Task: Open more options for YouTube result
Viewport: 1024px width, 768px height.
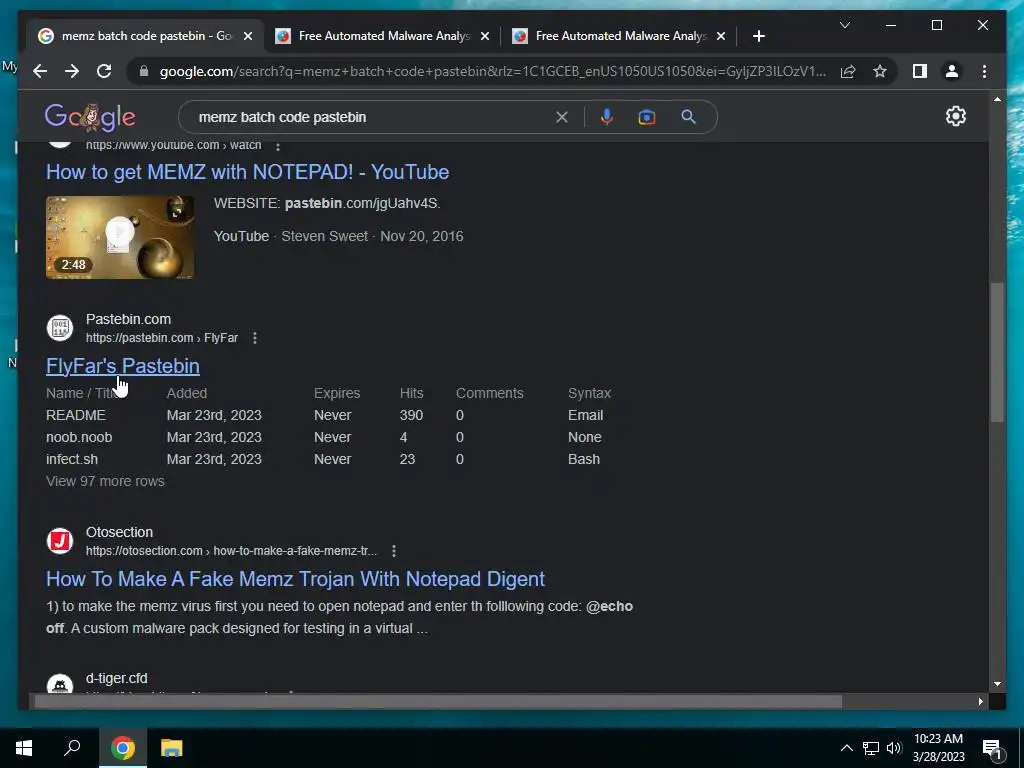Action: [278, 146]
